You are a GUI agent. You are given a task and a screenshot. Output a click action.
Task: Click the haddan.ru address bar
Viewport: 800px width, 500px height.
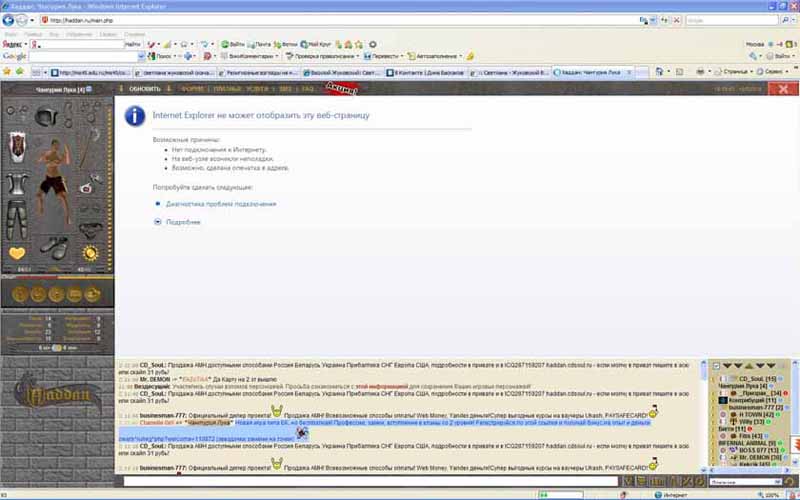(339, 20)
